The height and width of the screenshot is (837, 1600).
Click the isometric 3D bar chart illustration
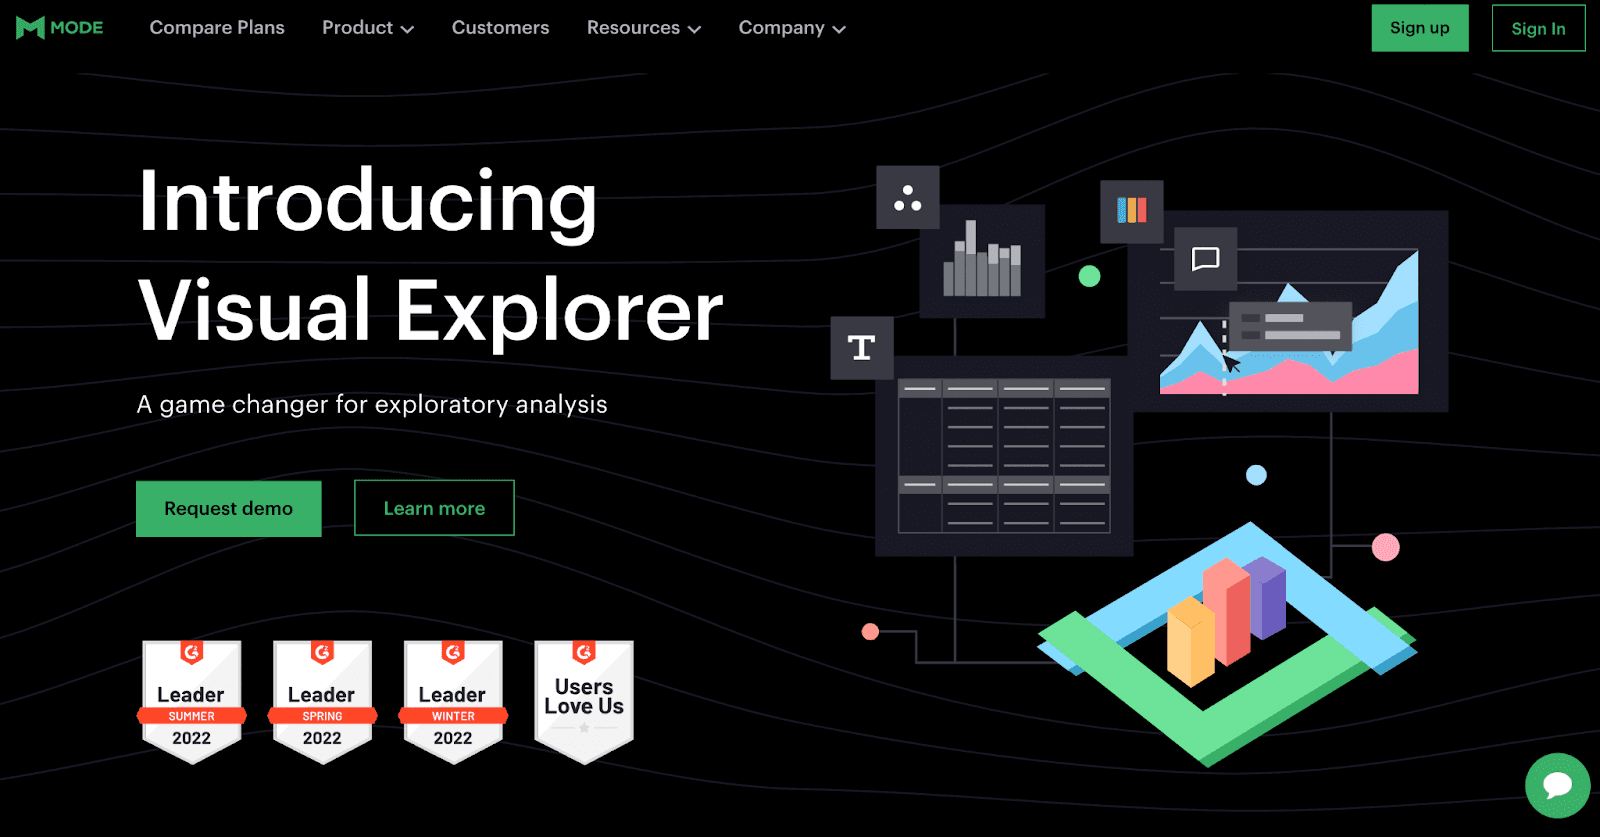click(1227, 645)
